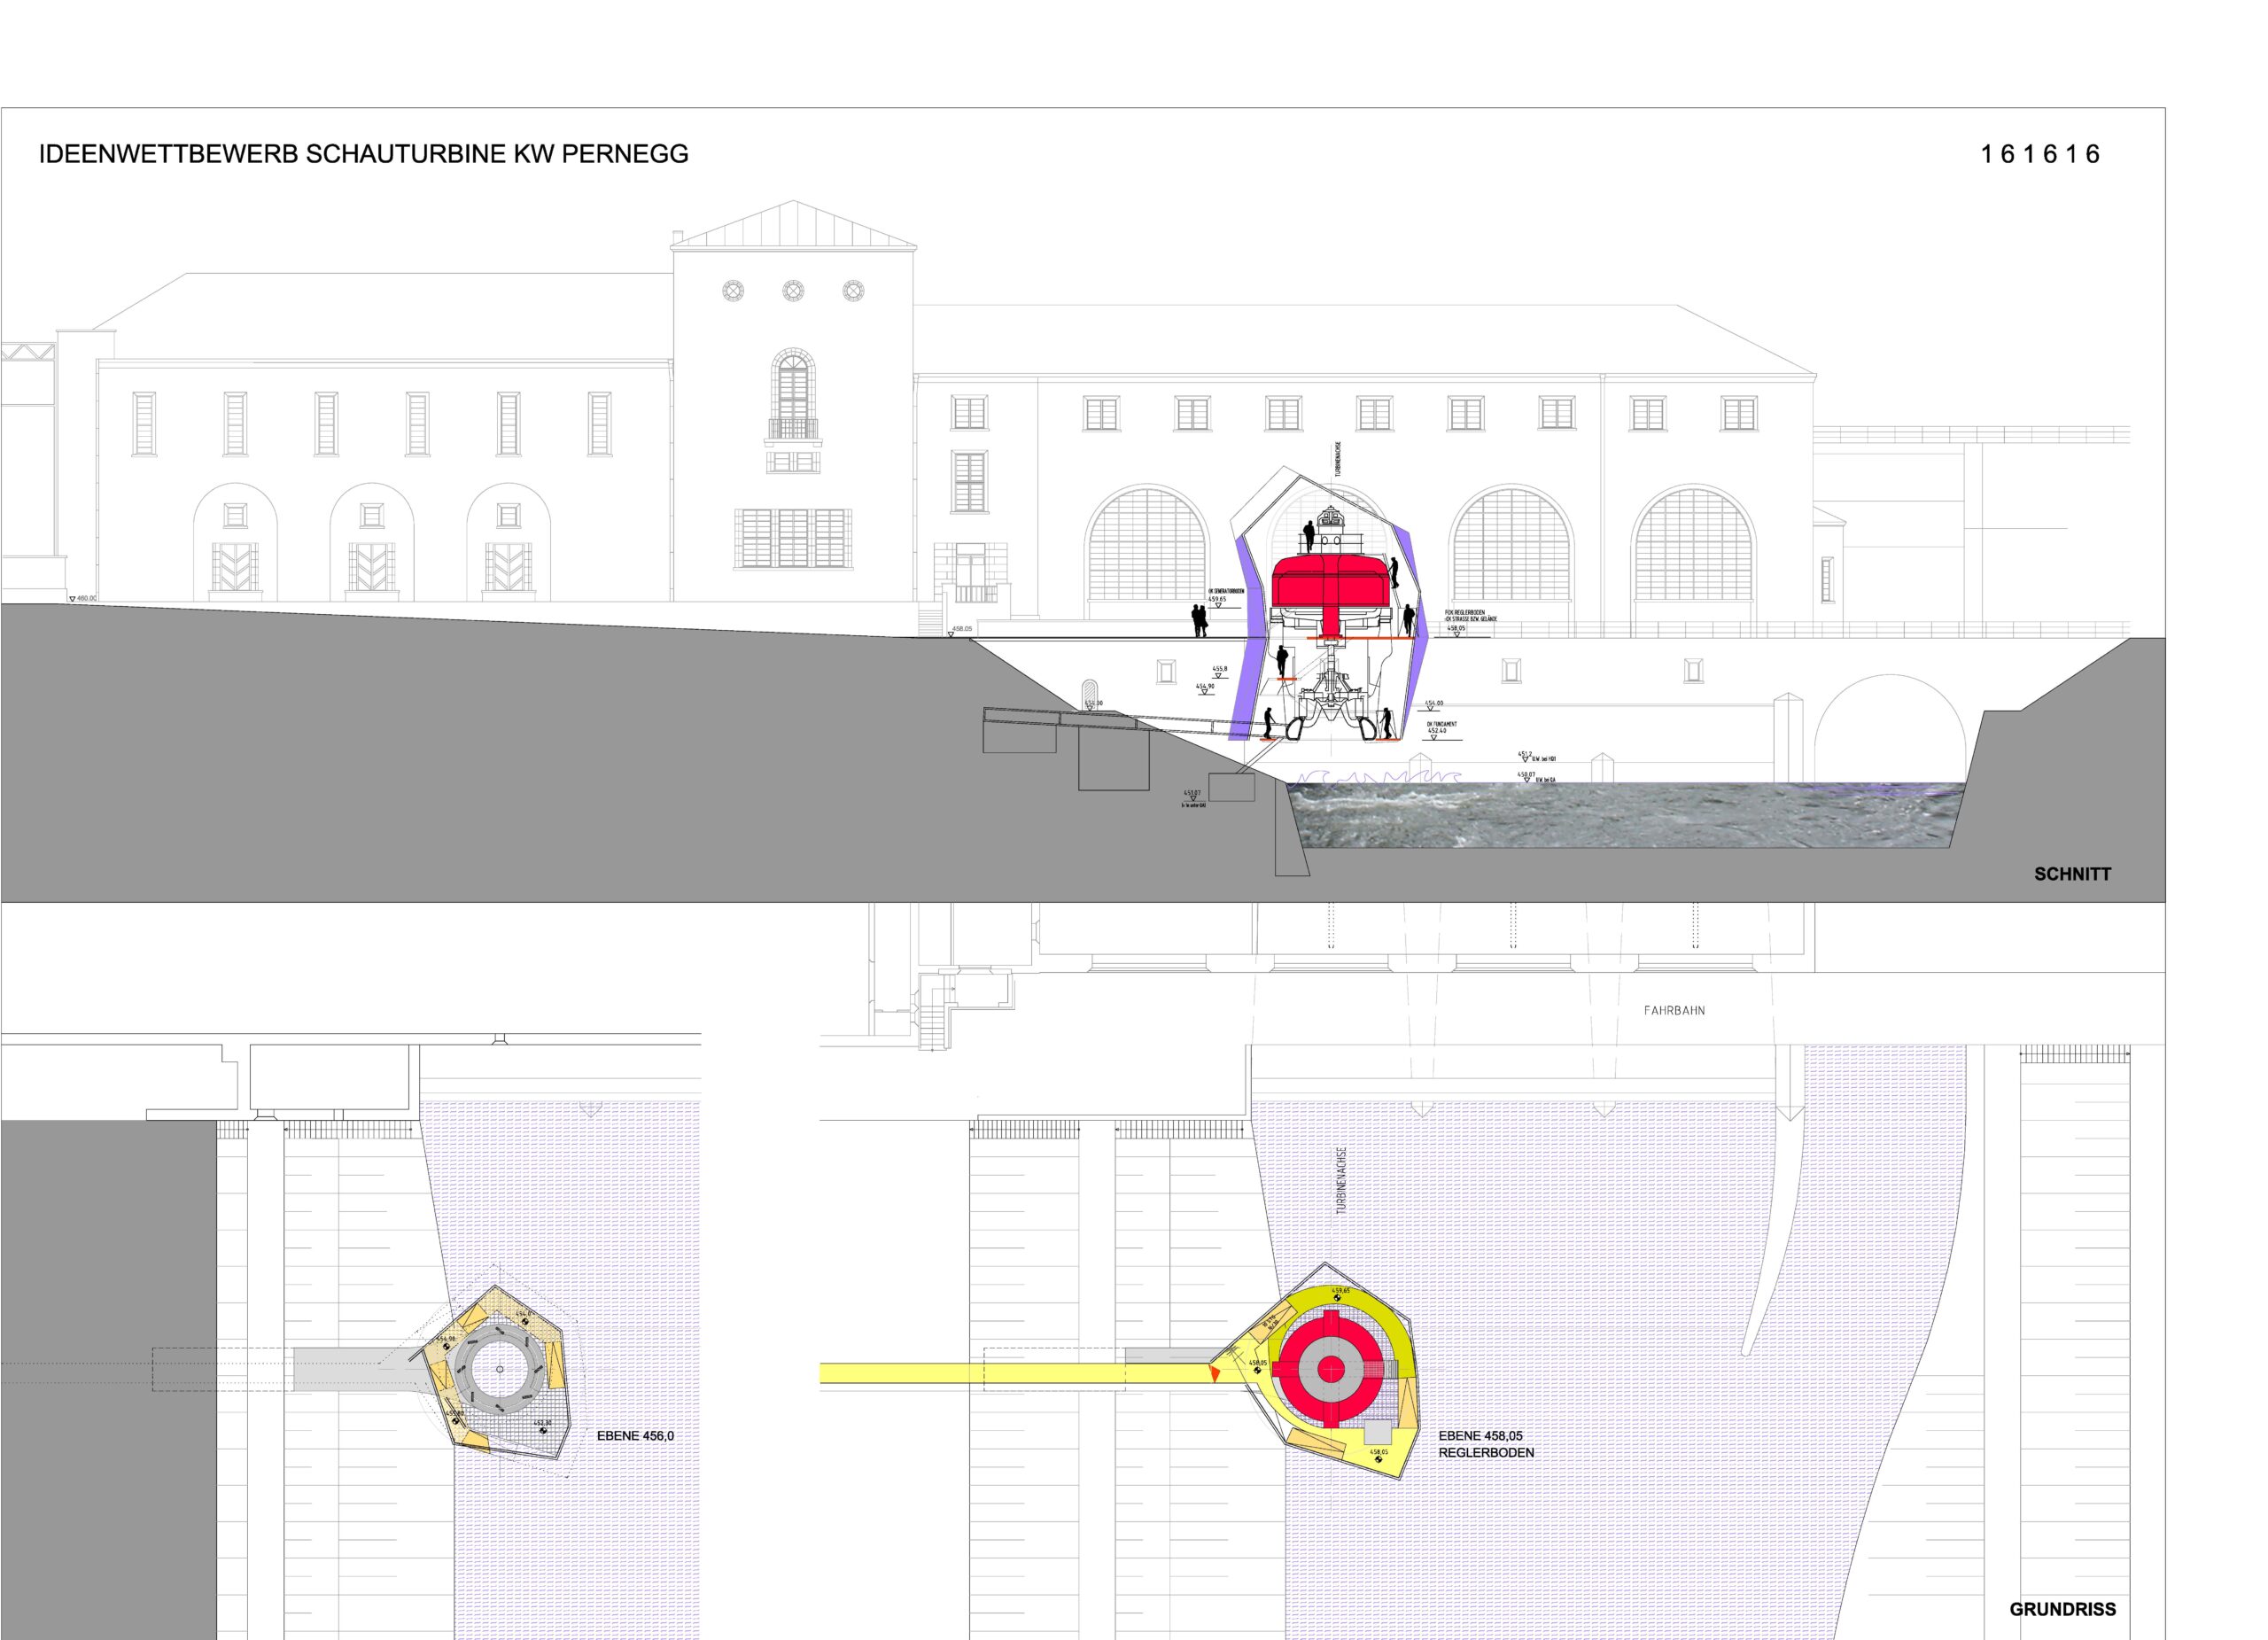Click the vertical TURBINENACHSE label in the plan

(1342, 1180)
